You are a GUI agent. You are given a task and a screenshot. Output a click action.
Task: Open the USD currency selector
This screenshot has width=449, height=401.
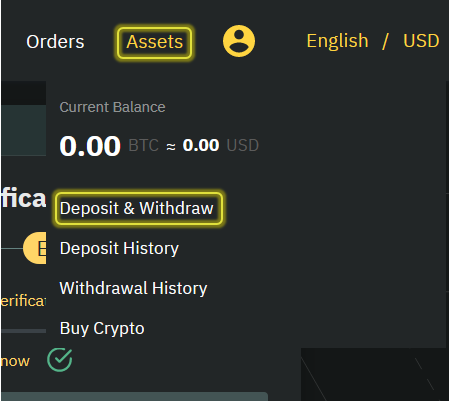(421, 41)
